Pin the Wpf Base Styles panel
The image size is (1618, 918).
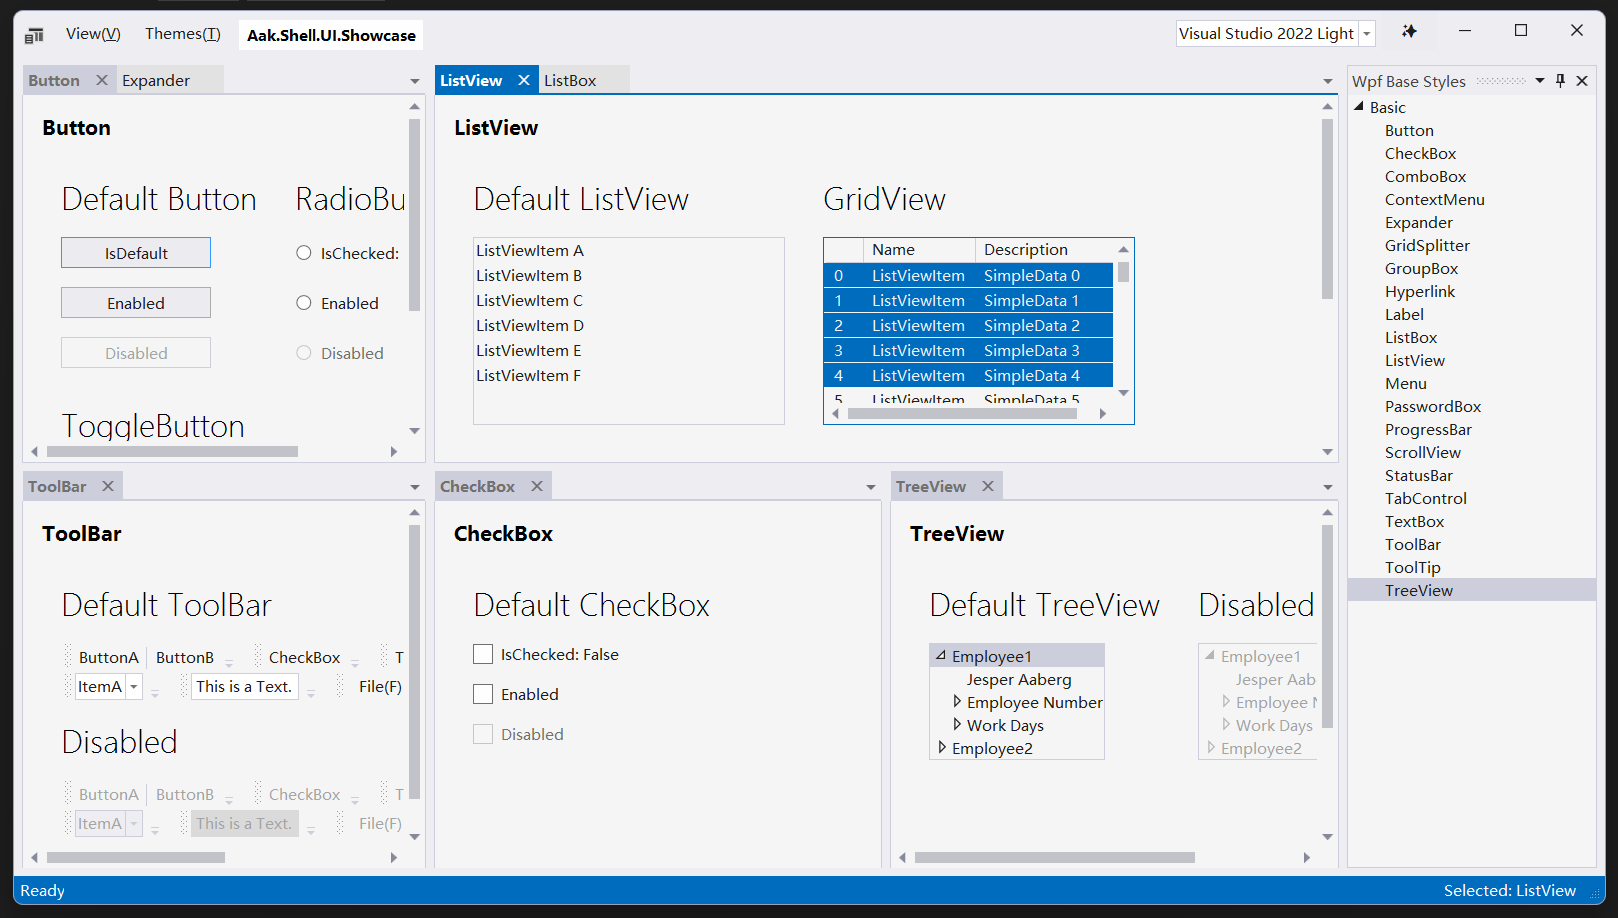click(x=1560, y=80)
